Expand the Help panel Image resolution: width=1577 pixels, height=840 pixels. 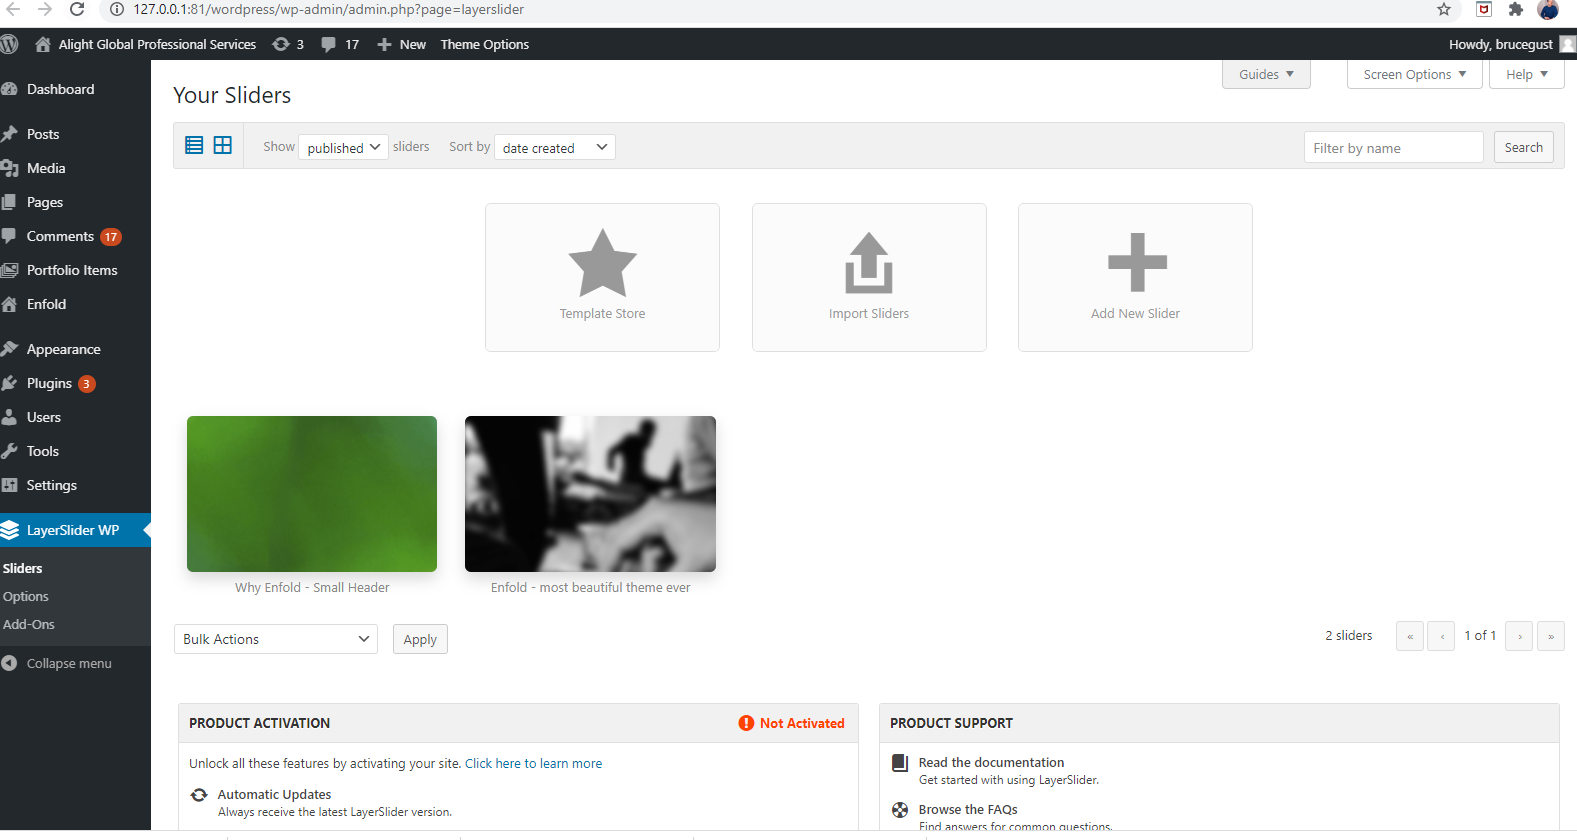coord(1526,74)
